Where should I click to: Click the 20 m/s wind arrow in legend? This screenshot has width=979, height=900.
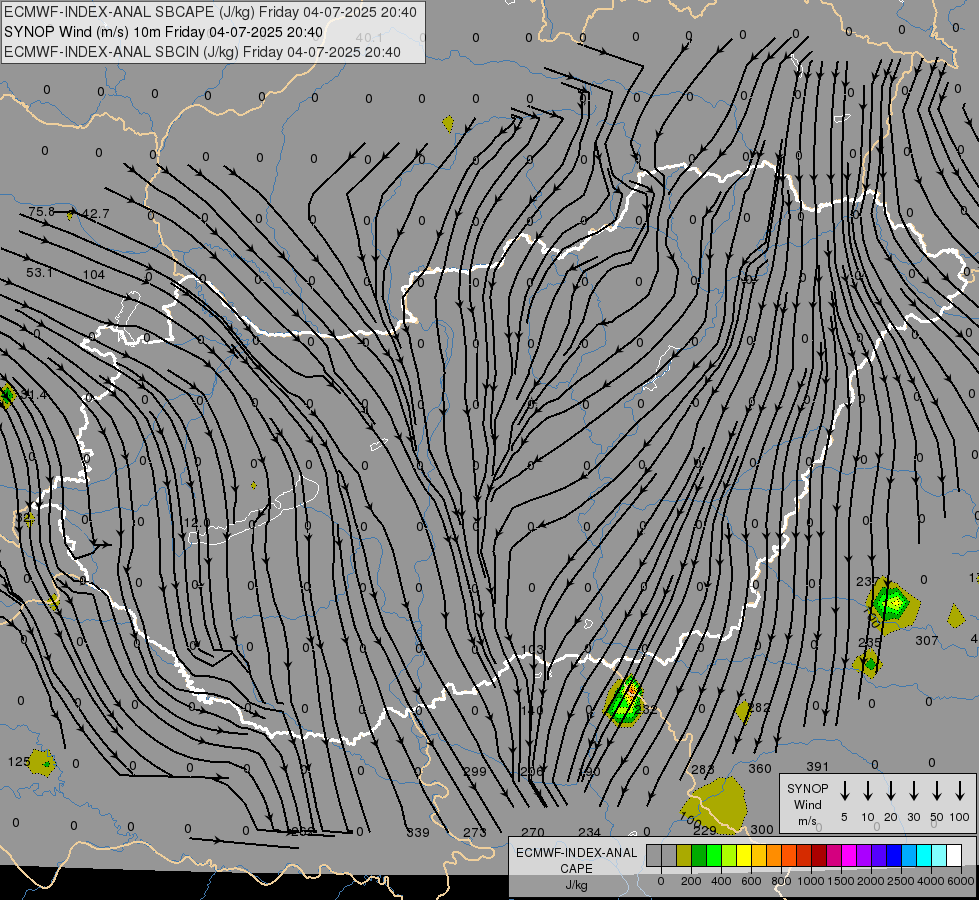pos(890,791)
